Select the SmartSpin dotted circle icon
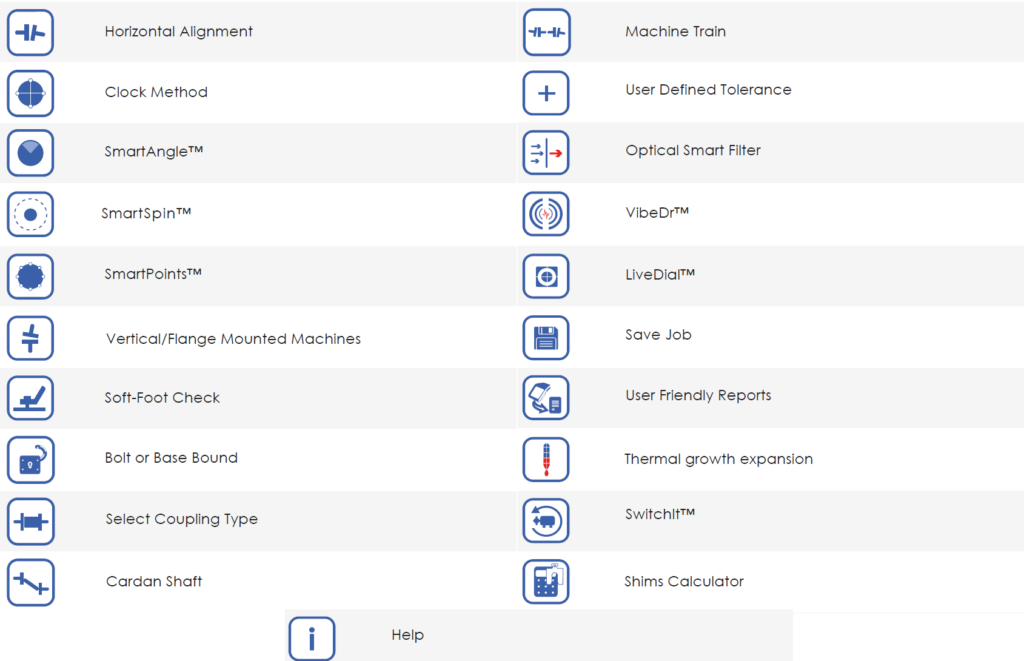This screenshot has height=661, width=1024. [30, 214]
